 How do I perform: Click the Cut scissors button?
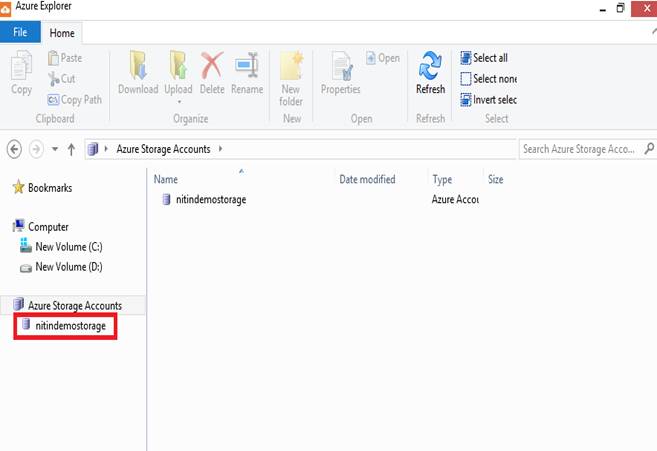[62, 78]
